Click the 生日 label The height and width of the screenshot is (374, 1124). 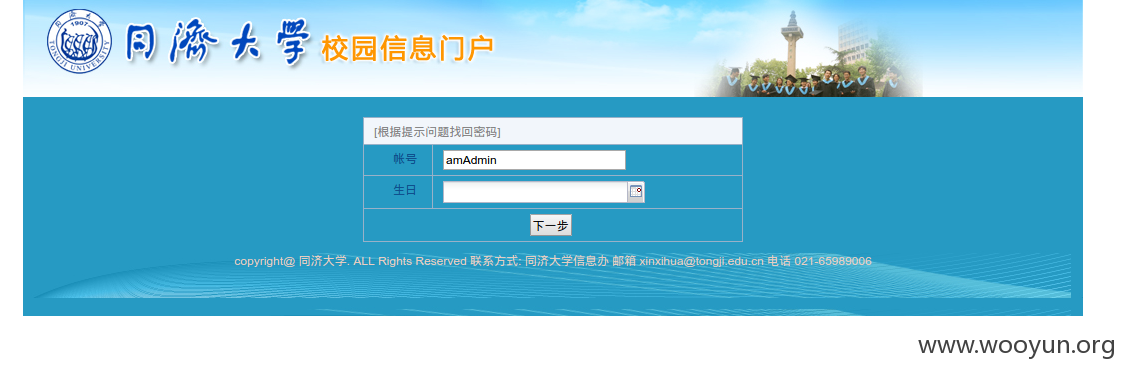click(x=404, y=191)
